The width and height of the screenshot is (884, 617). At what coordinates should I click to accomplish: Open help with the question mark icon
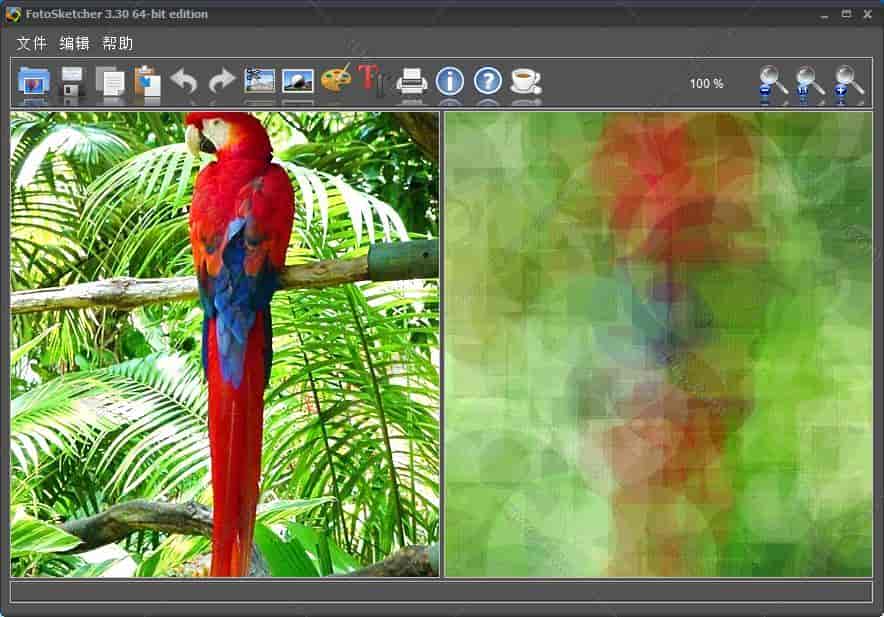(487, 83)
